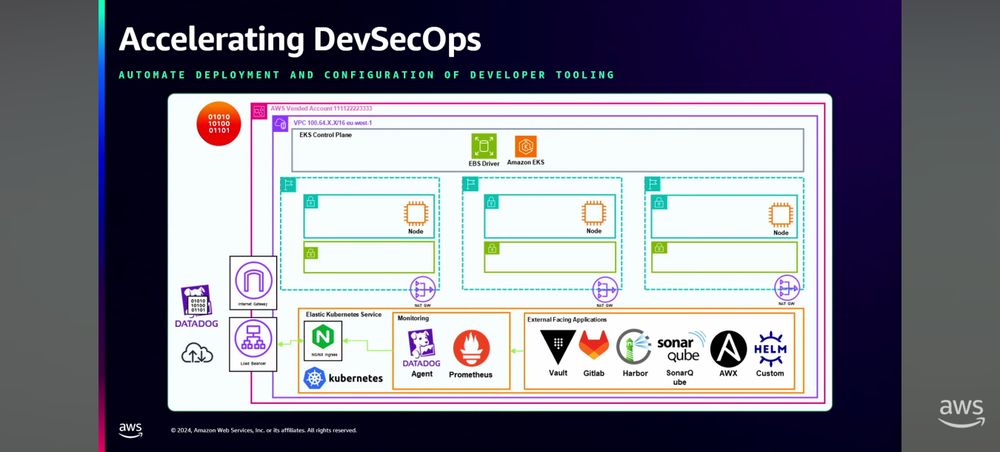Select the Harbor lighthouse logo
This screenshot has width=1000, height=452.
(x=635, y=347)
